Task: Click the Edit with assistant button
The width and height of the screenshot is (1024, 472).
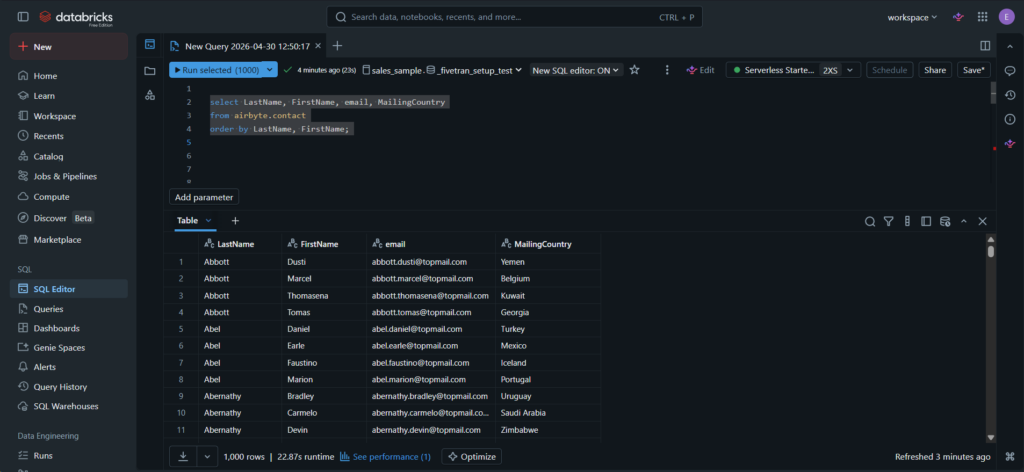Action: [x=700, y=70]
